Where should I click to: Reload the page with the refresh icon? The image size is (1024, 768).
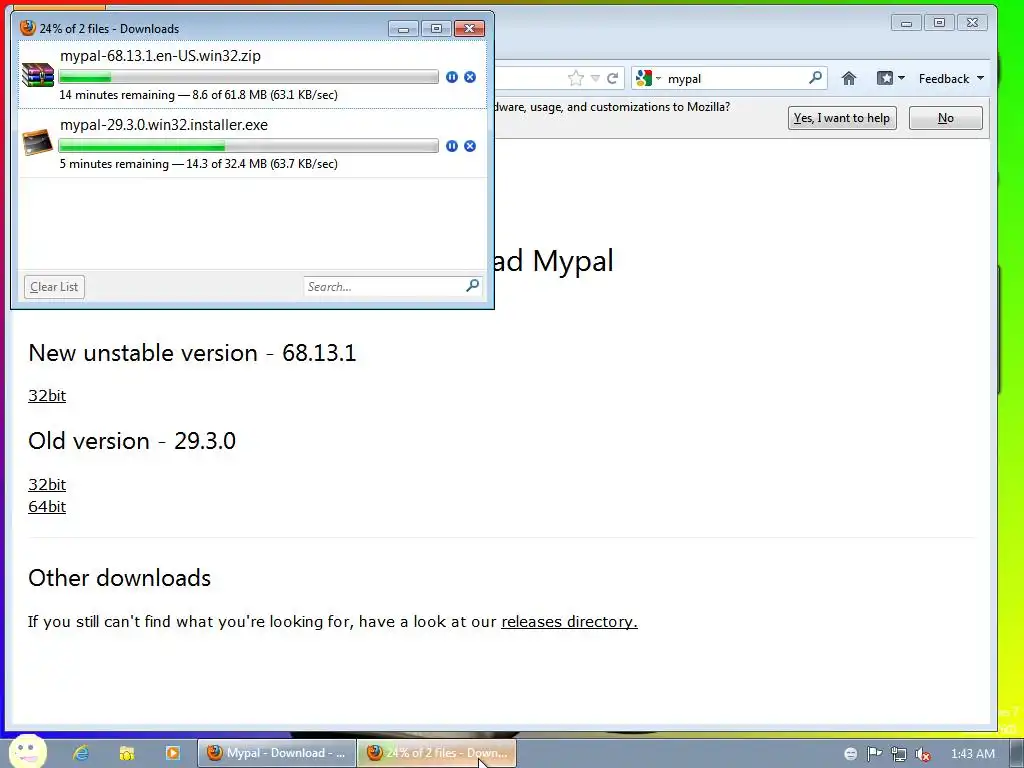[613, 78]
